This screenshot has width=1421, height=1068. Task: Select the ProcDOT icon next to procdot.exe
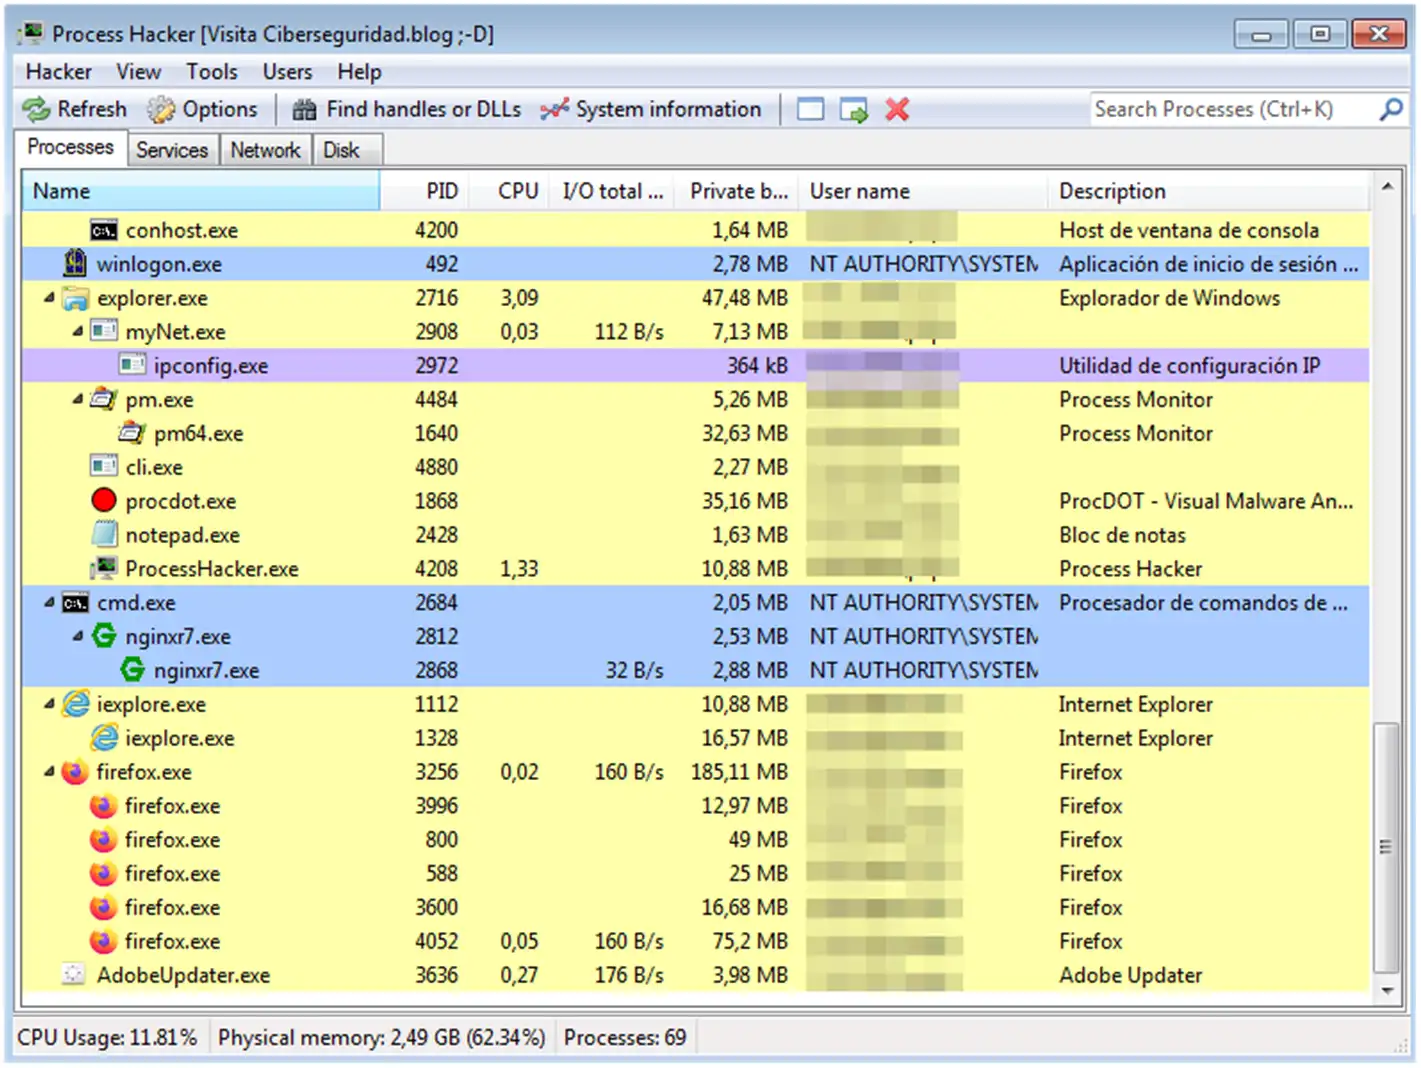(x=103, y=500)
